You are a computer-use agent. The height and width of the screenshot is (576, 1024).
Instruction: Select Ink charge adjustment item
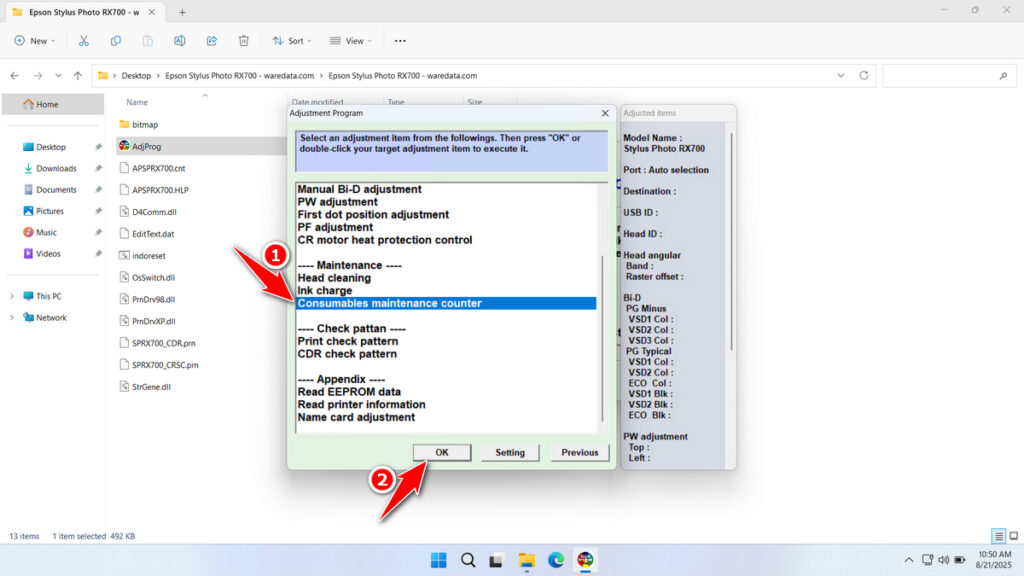pyautogui.click(x=325, y=291)
